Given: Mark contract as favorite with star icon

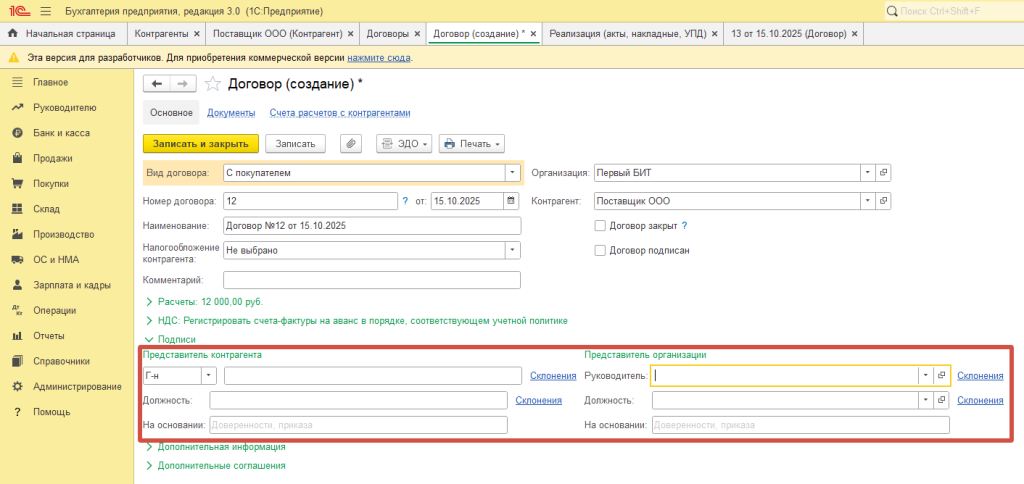Looking at the screenshot, I should pyautogui.click(x=212, y=84).
